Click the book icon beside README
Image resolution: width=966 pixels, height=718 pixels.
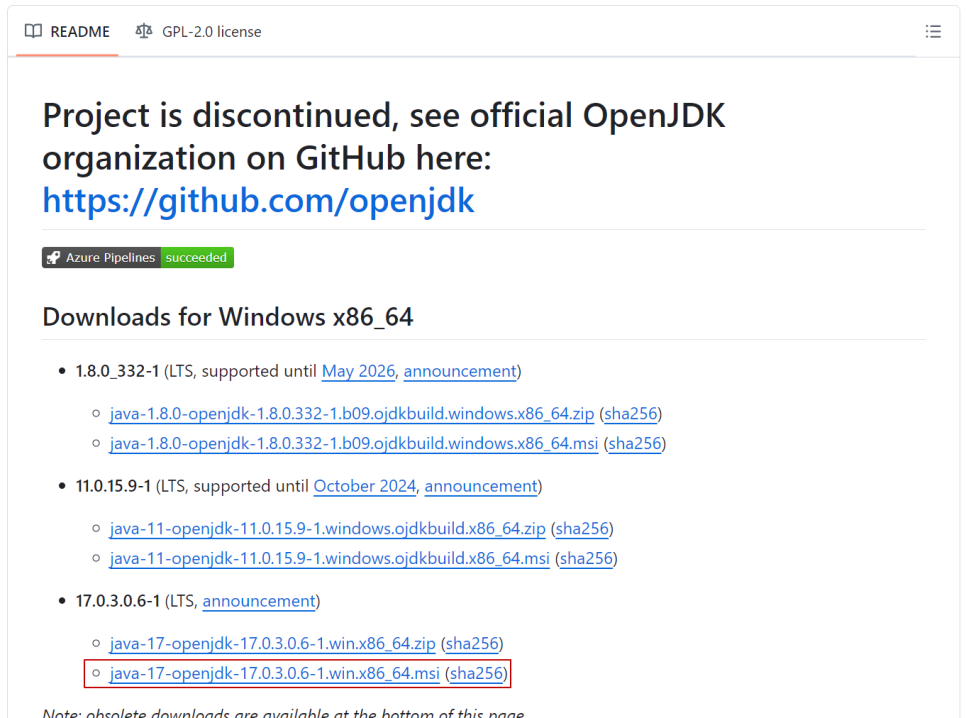click(x=33, y=31)
